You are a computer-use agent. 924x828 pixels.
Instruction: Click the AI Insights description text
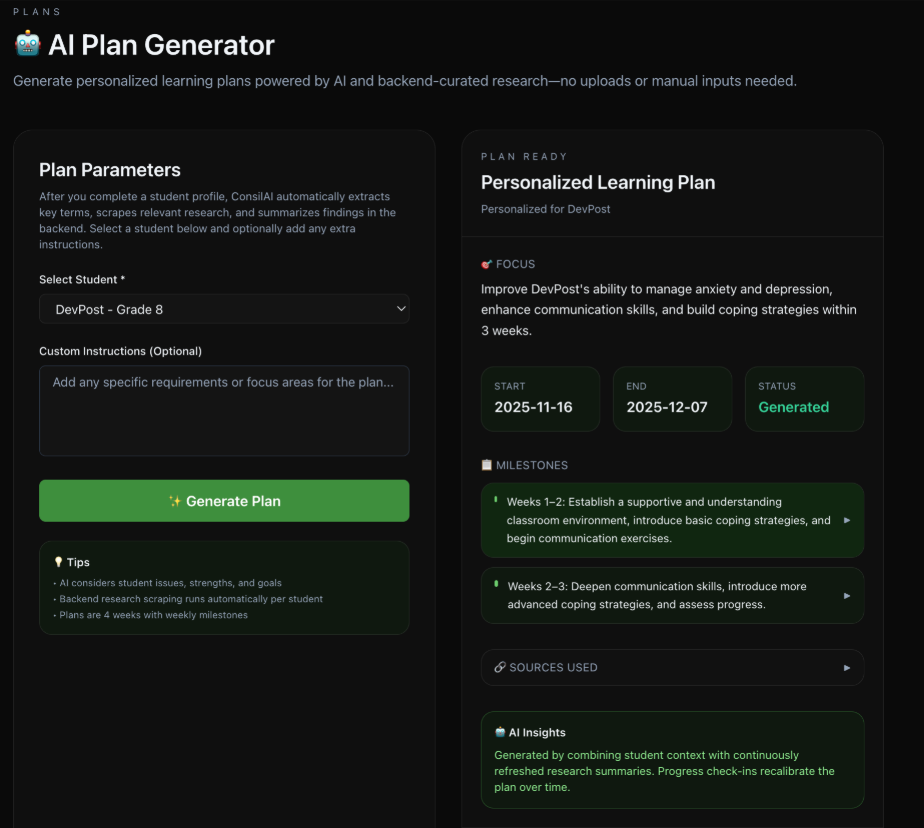[664, 771]
